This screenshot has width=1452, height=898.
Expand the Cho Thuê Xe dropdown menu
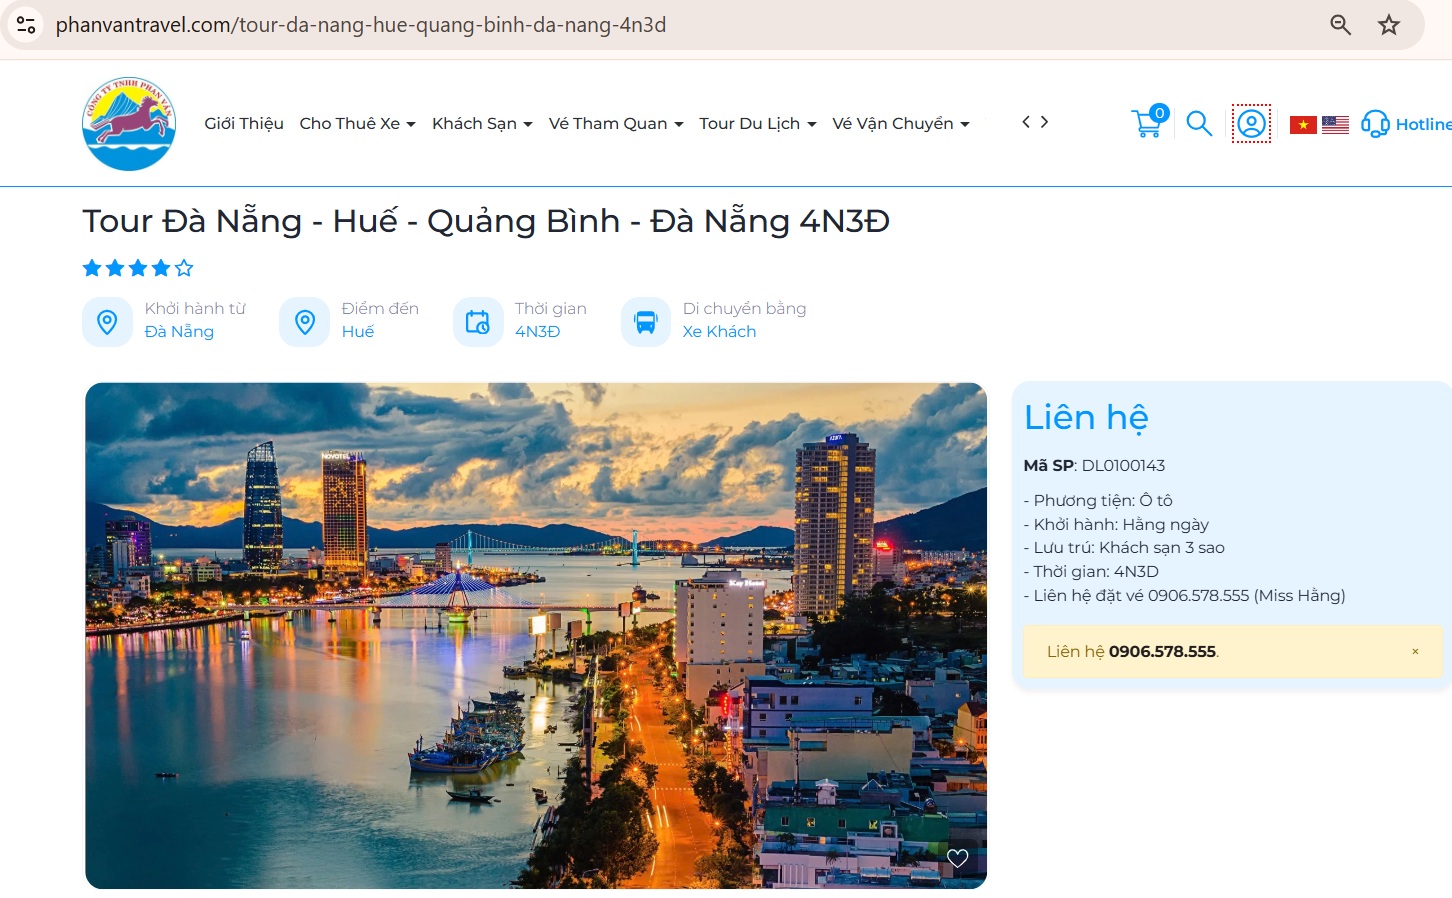(357, 123)
